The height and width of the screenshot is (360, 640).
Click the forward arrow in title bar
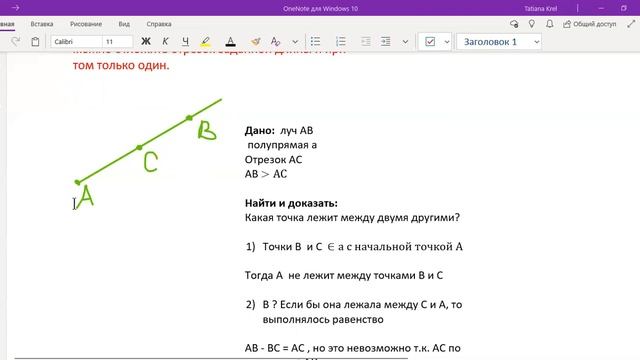click(x=16, y=8)
